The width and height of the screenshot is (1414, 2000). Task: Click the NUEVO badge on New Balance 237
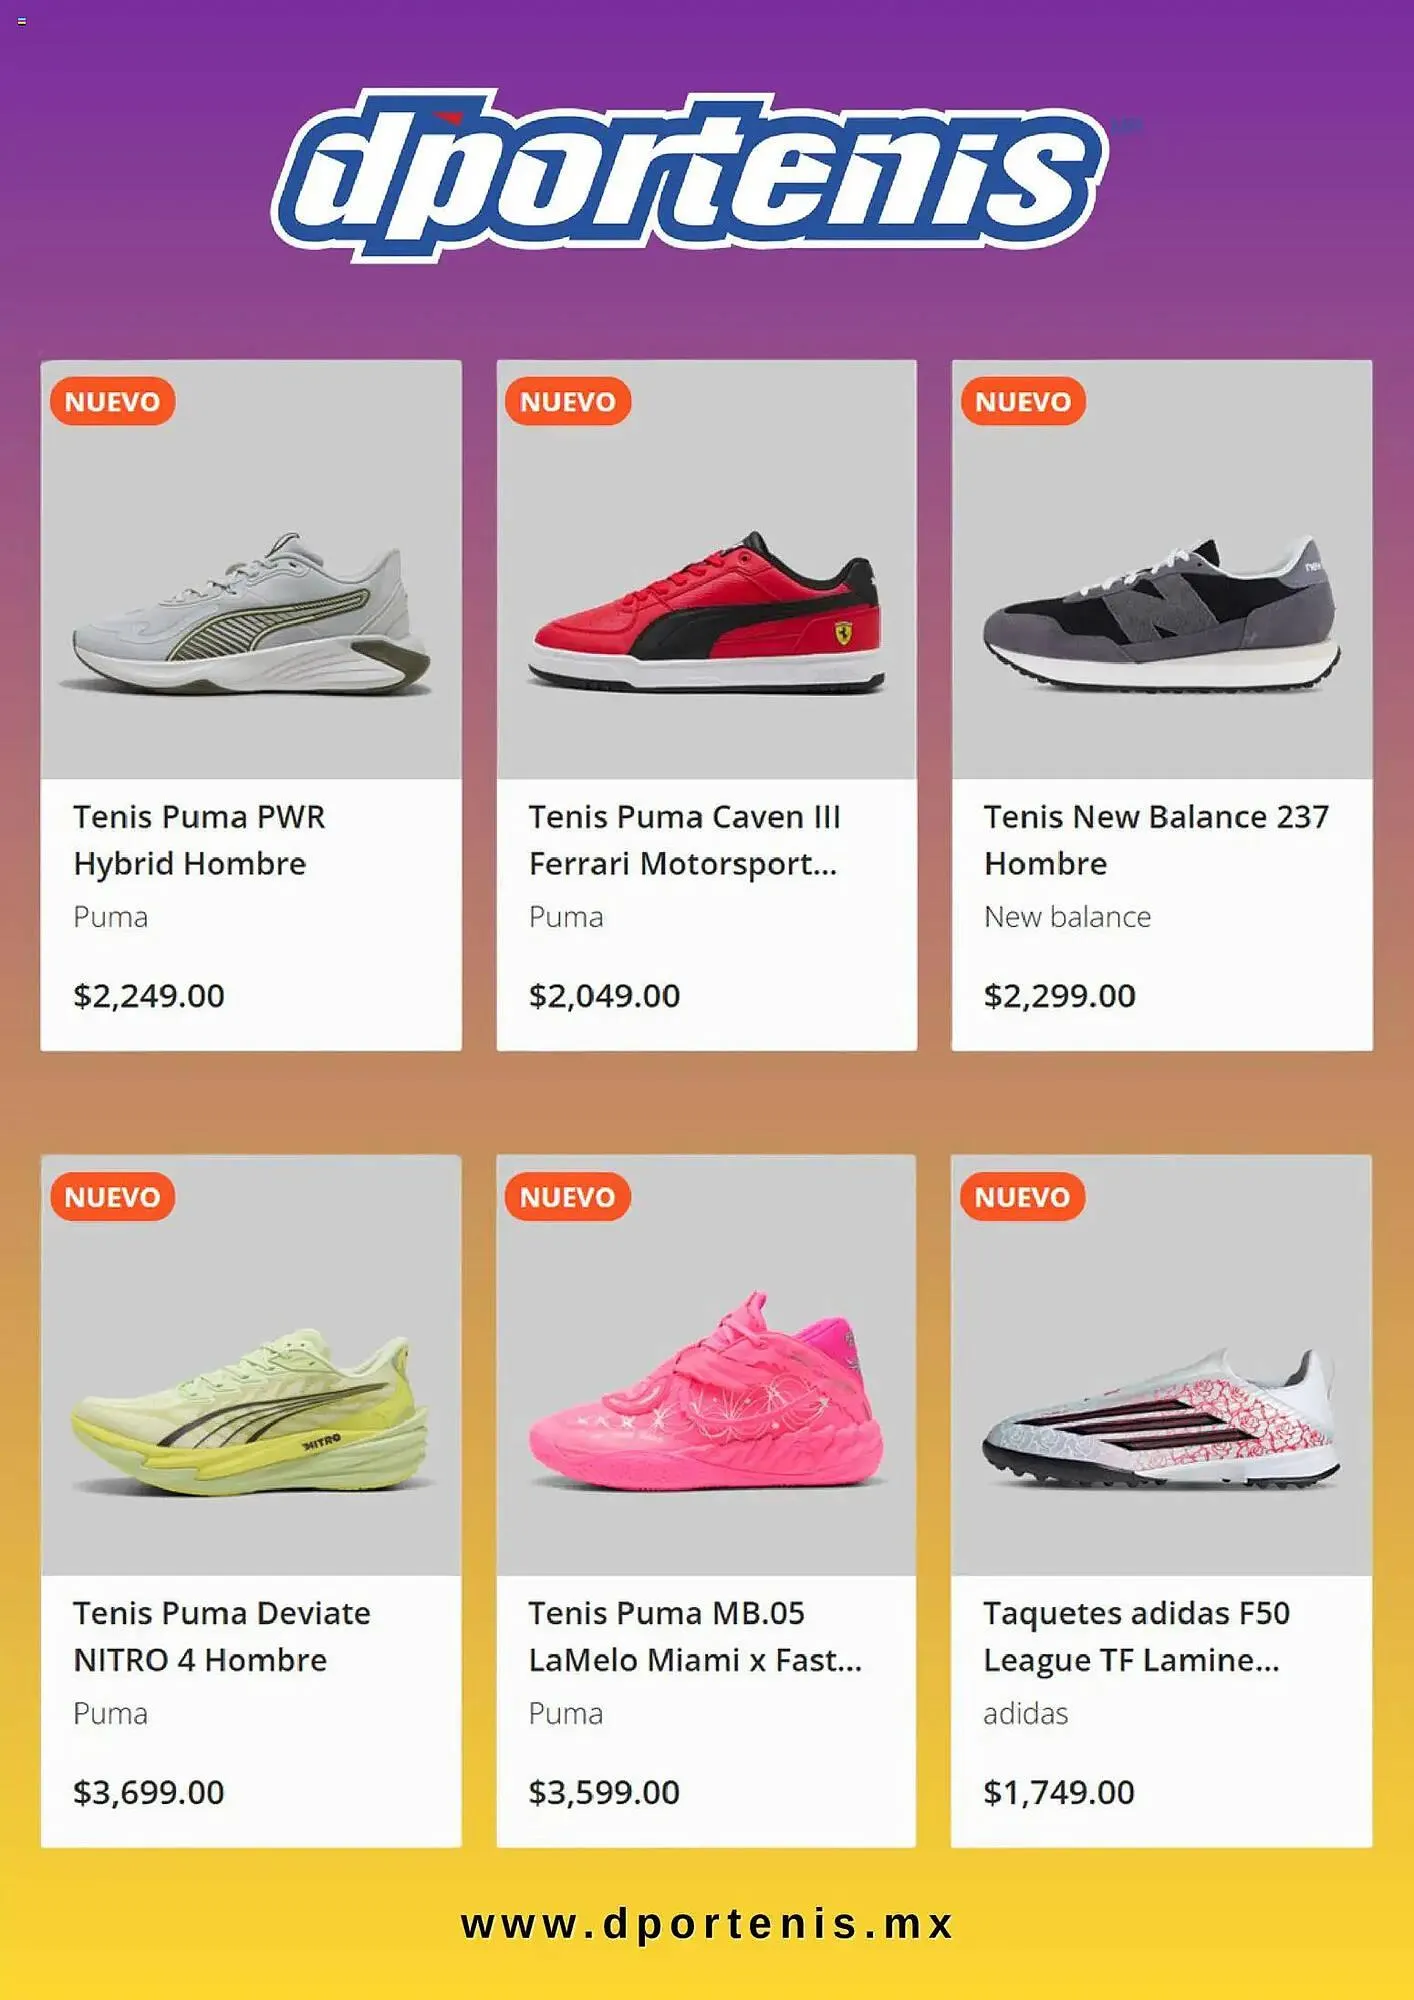1022,402
